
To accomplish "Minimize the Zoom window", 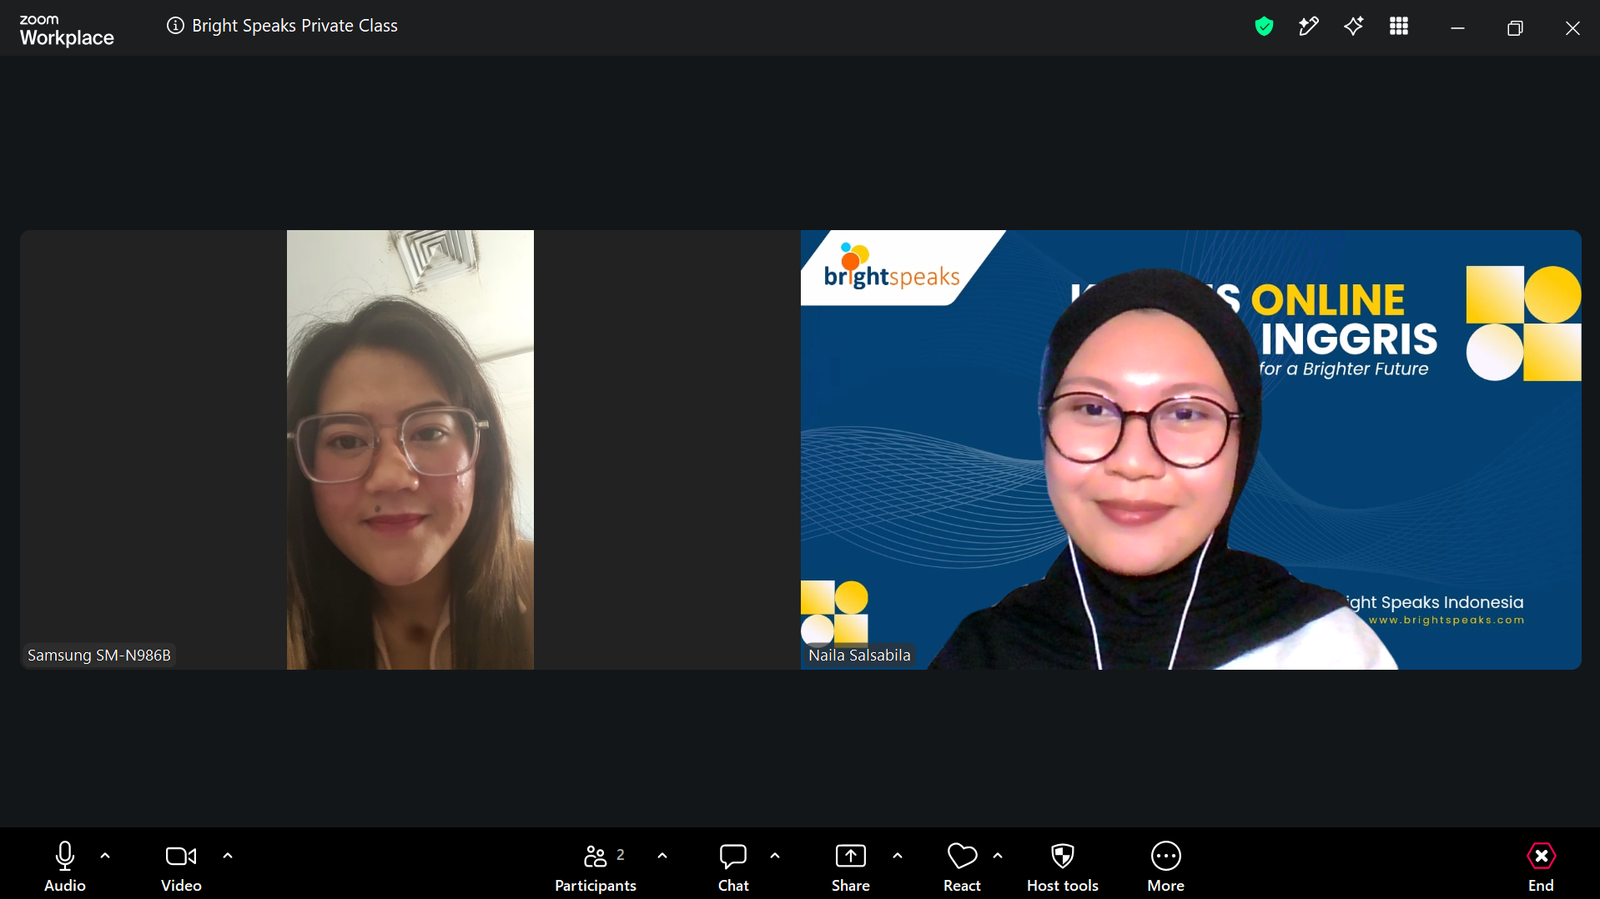I will tap(1457, 28).
